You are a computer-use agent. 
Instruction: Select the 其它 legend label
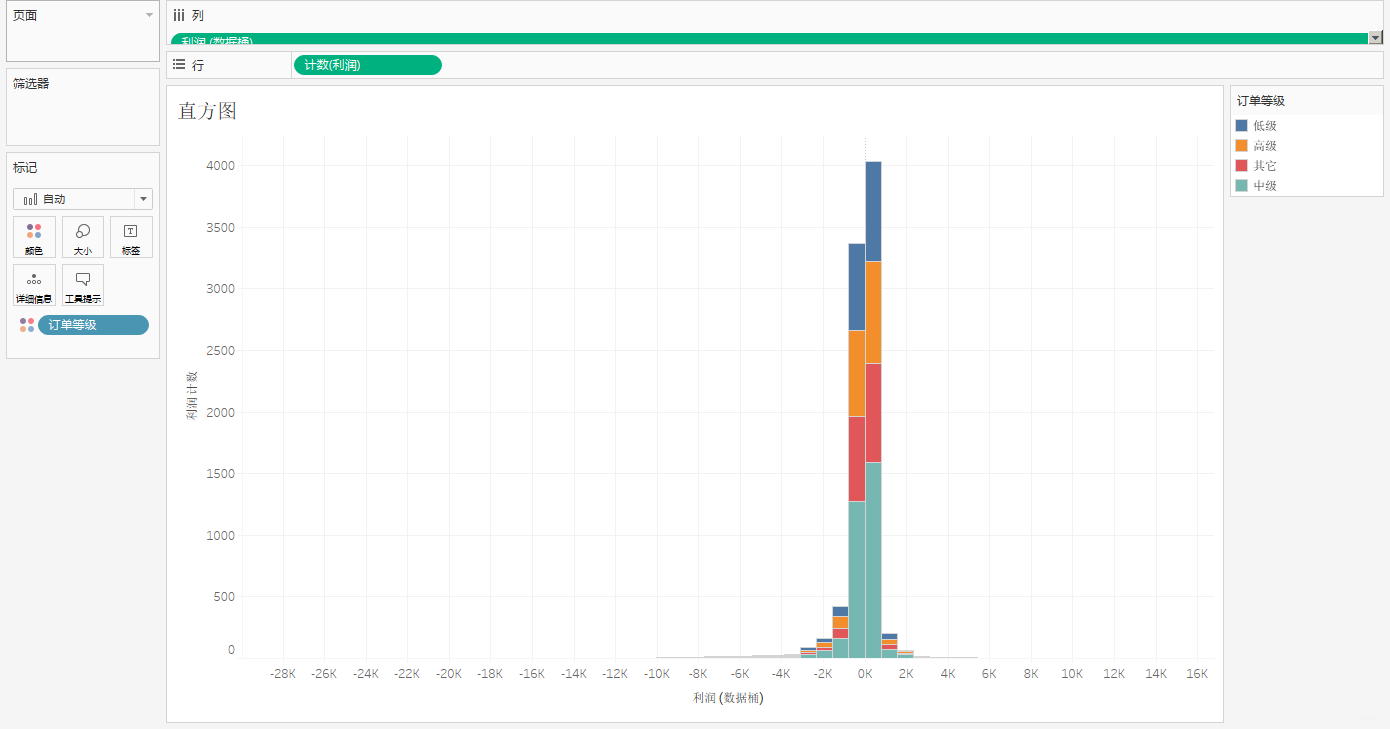coord(1265,166)
